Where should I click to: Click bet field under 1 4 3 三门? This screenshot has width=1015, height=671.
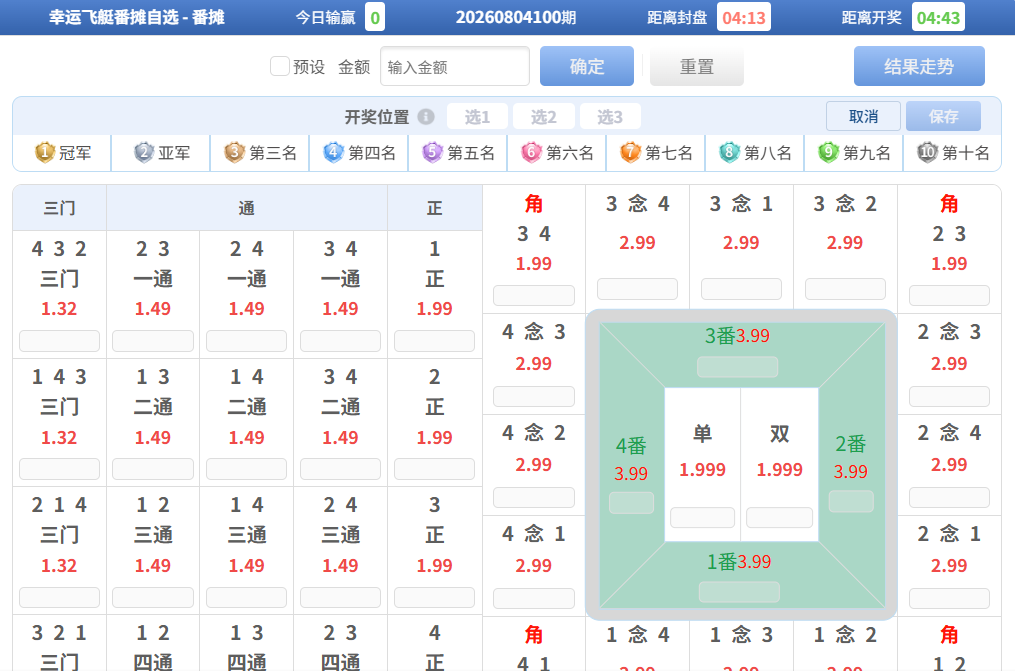(x=60, y=469)
